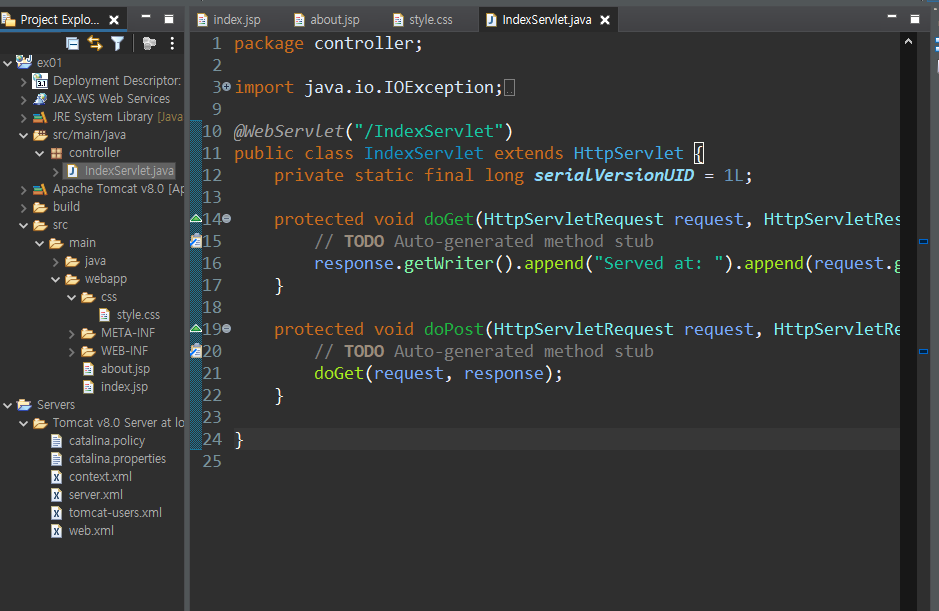The width and height of the screenshot is (939, 611).
Task: Select server.xml file
Action: [95, 494]
